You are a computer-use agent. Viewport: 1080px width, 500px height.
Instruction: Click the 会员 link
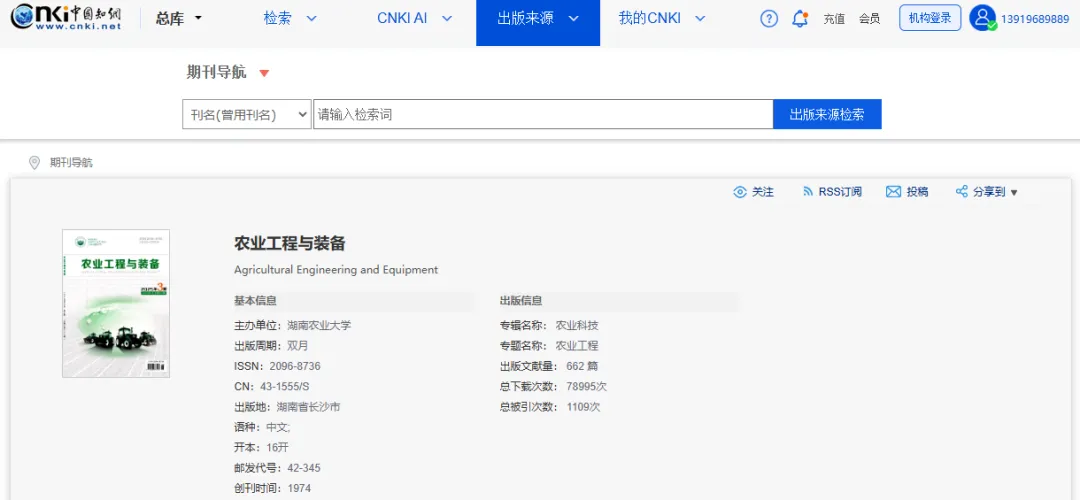pos(869,19)
